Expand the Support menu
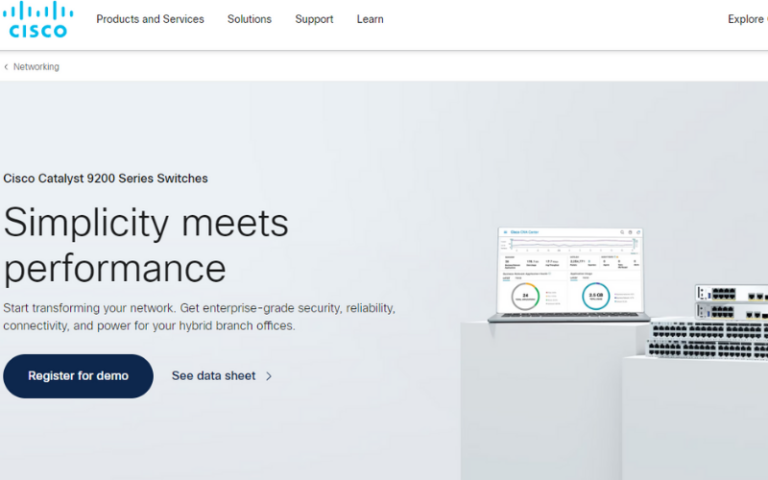Image resolution: width=768 pixels, height=480 pixels. (x=314, y=19)
